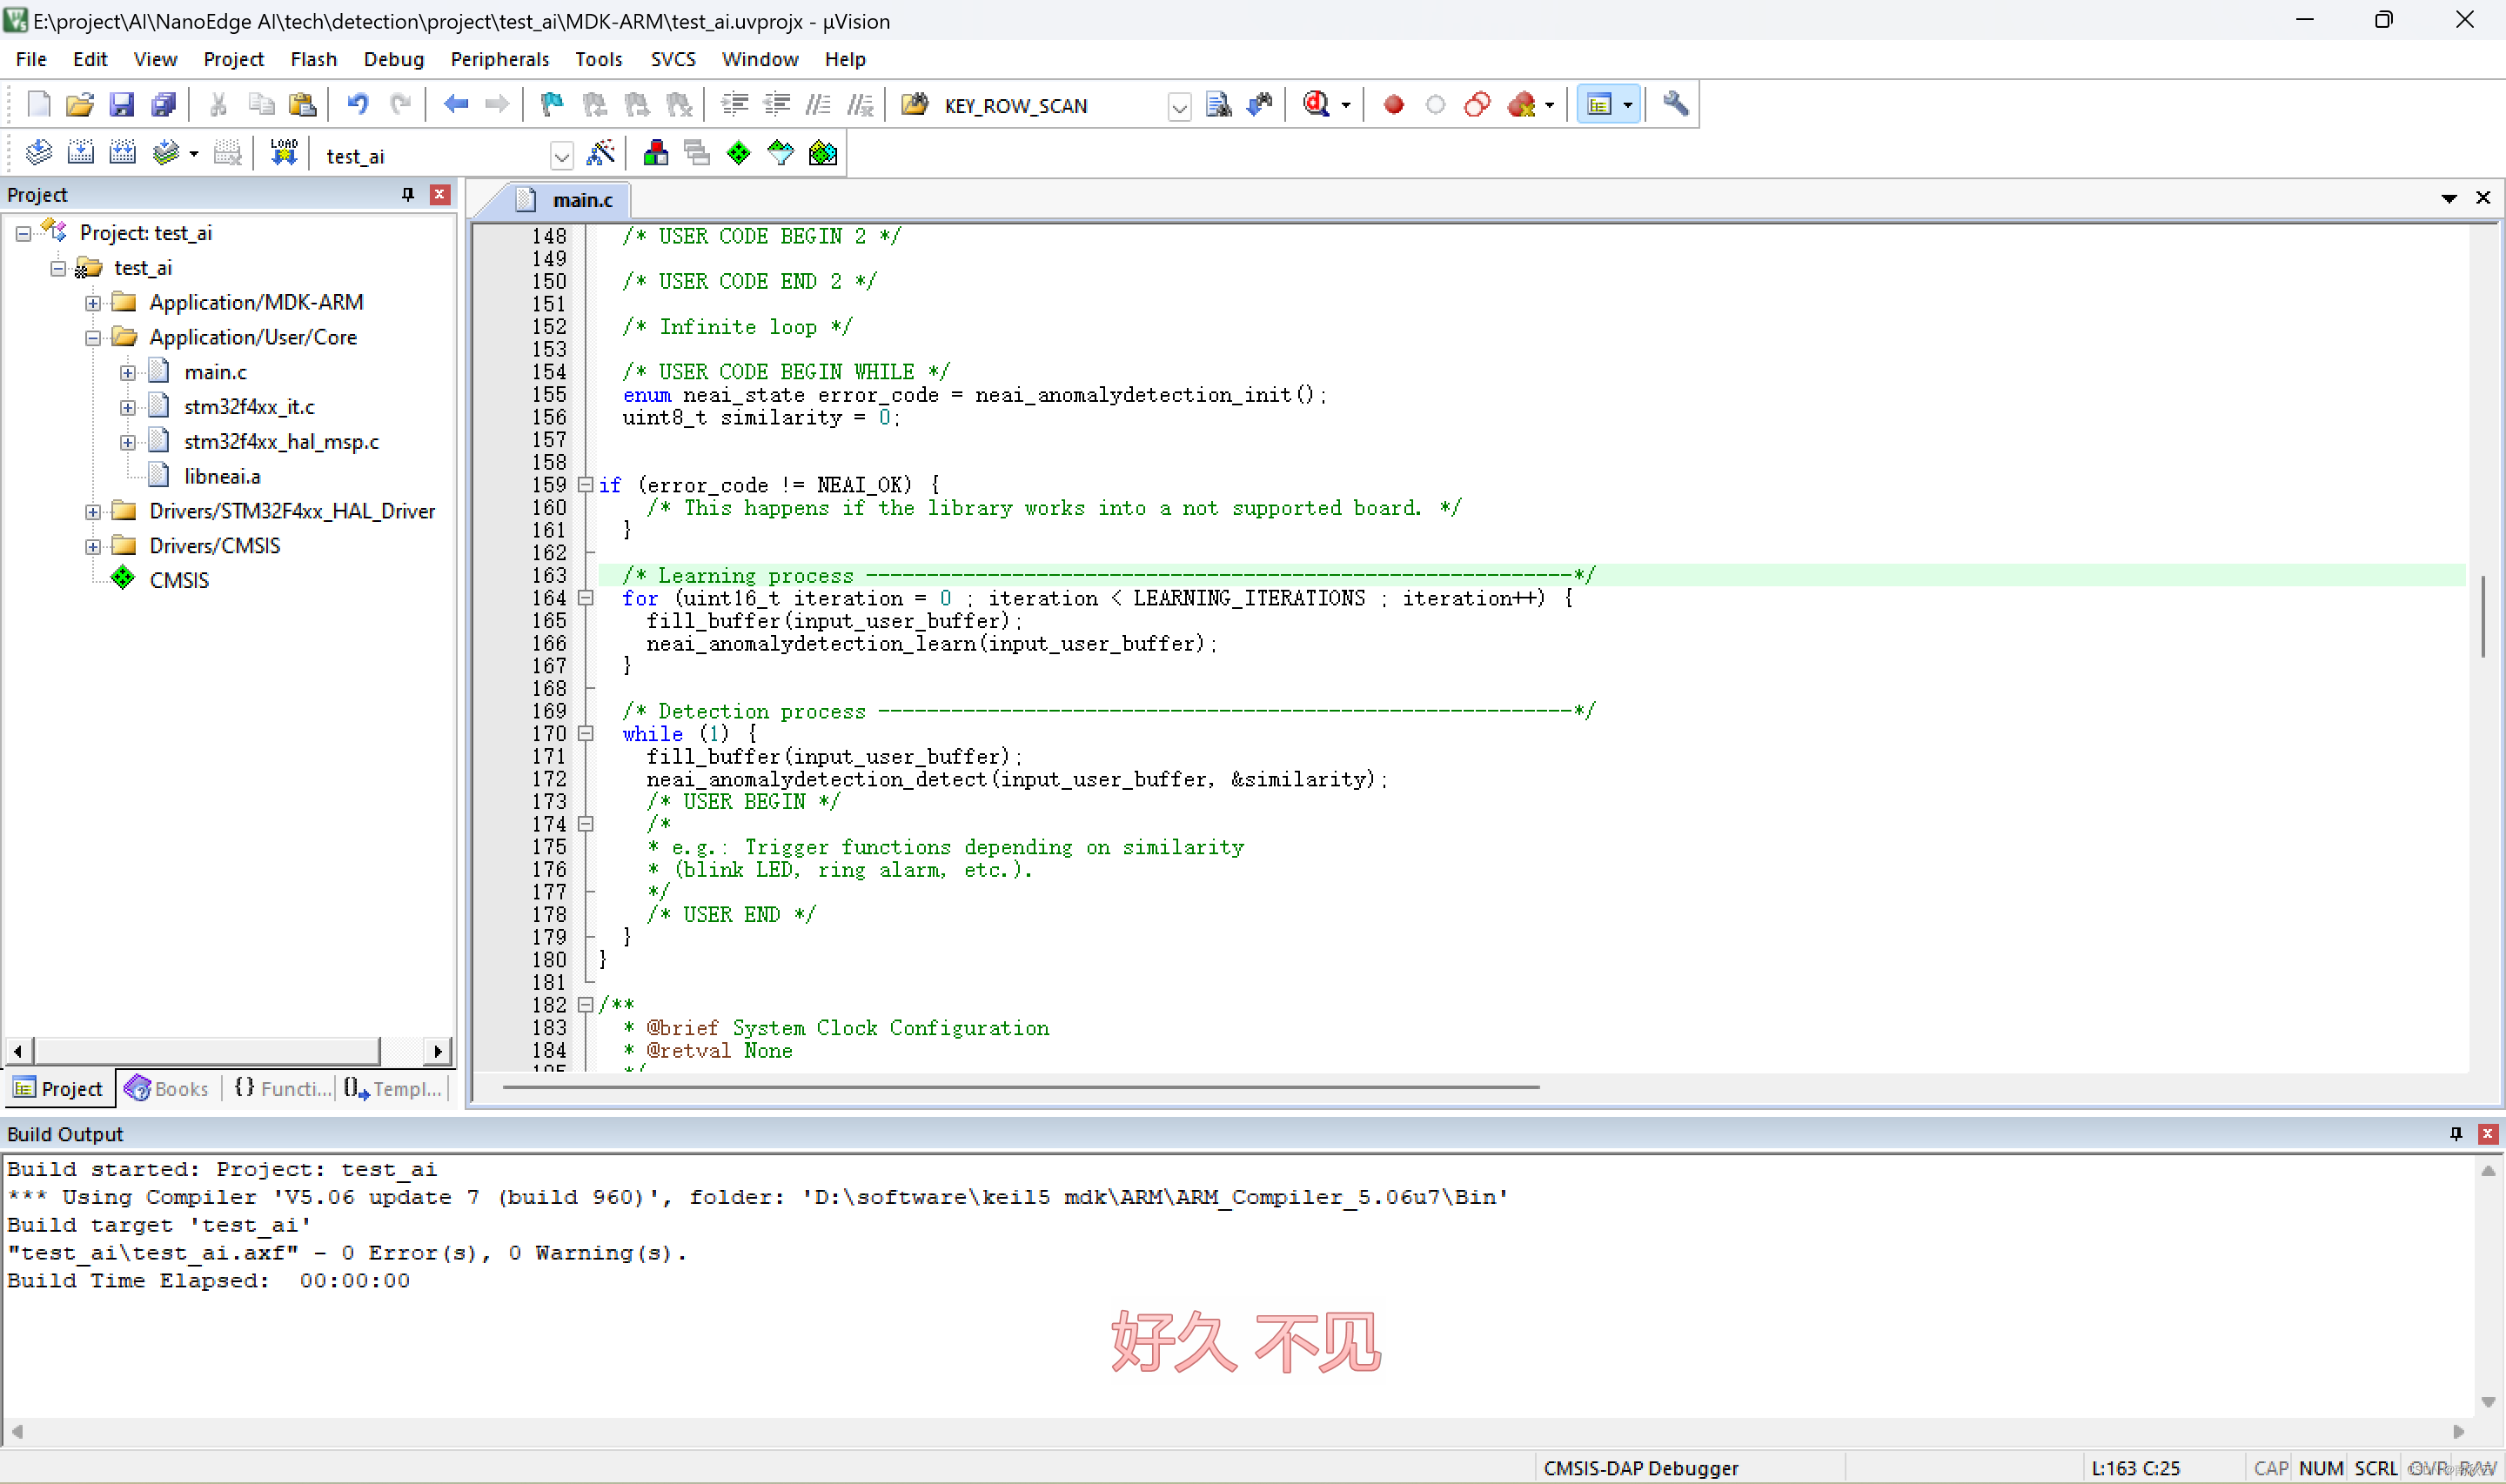Viewport: 2506px width, 1484px height.
Task: Switch to the Books tab
Action: [x=167, y=1088]
